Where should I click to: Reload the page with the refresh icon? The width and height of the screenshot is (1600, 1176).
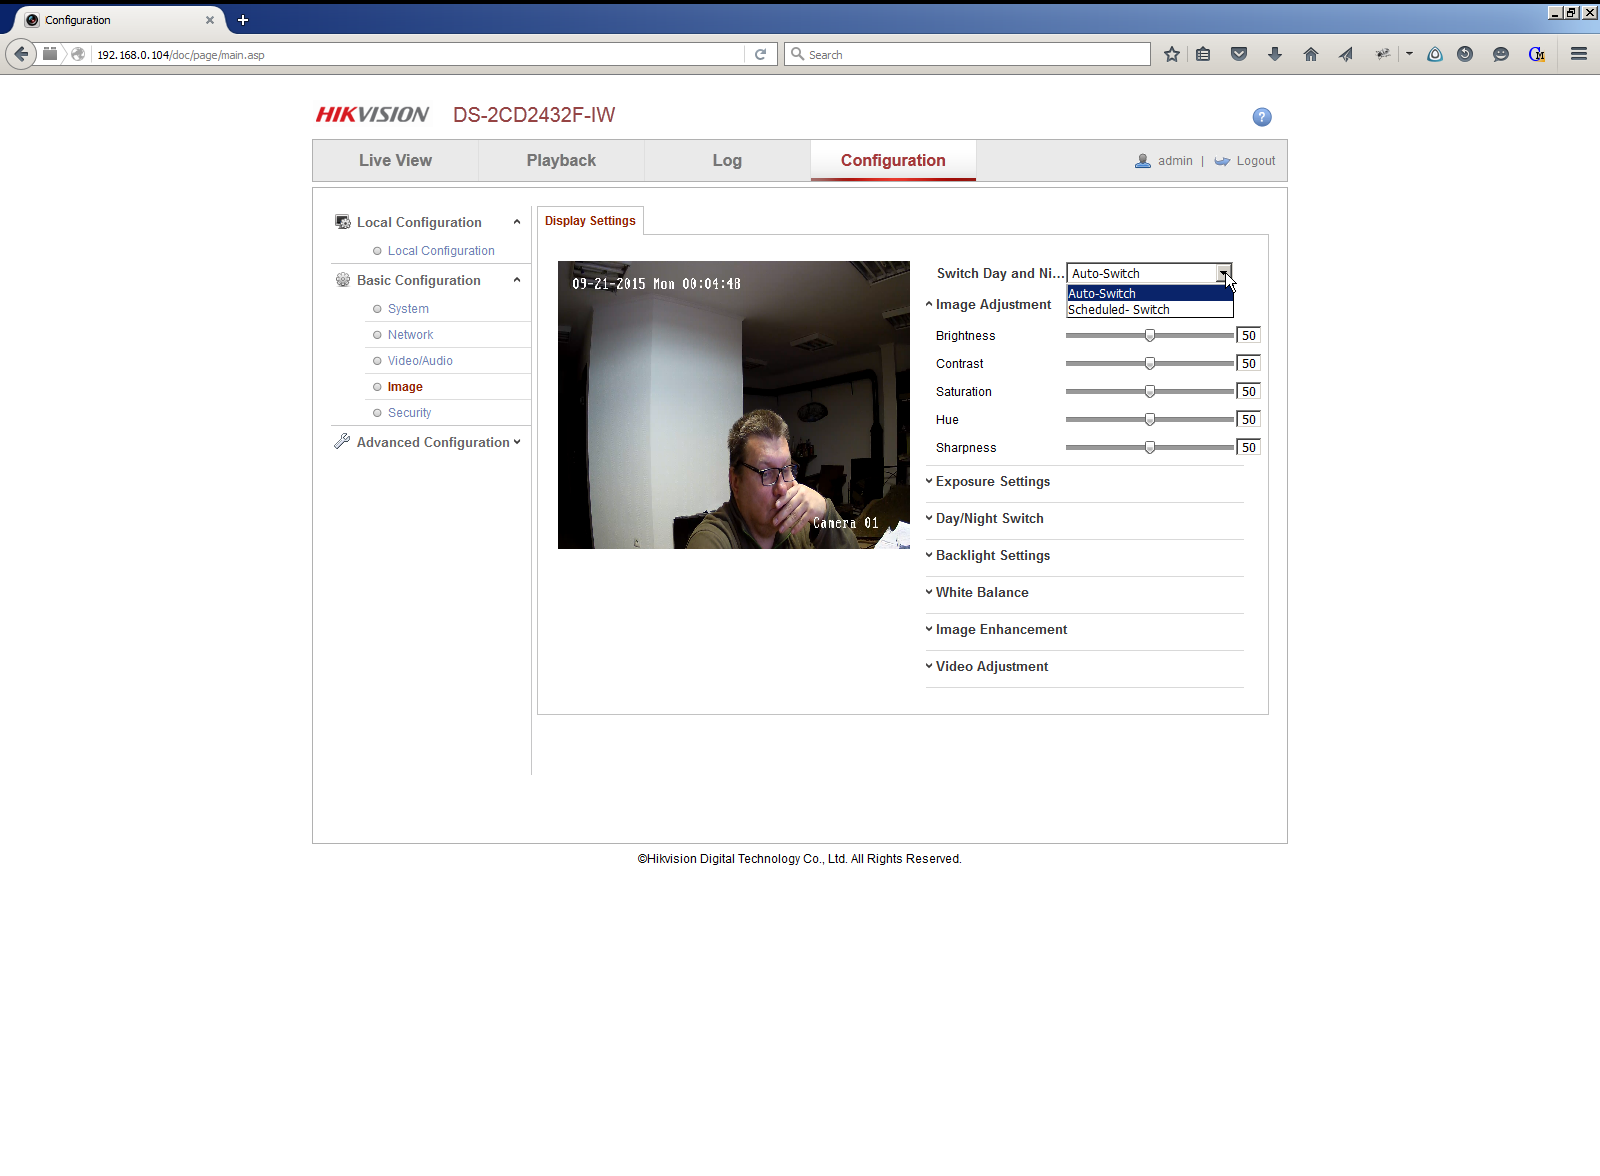(761, 54)
